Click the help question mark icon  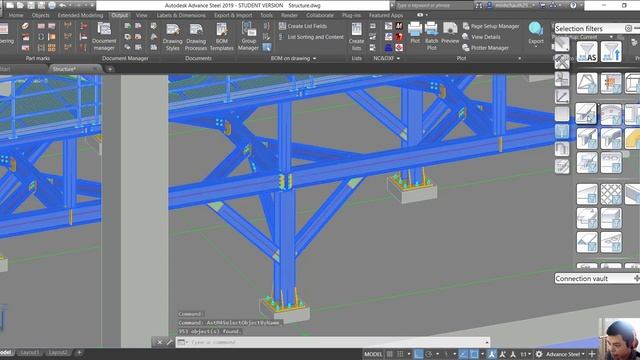[573, 5]
